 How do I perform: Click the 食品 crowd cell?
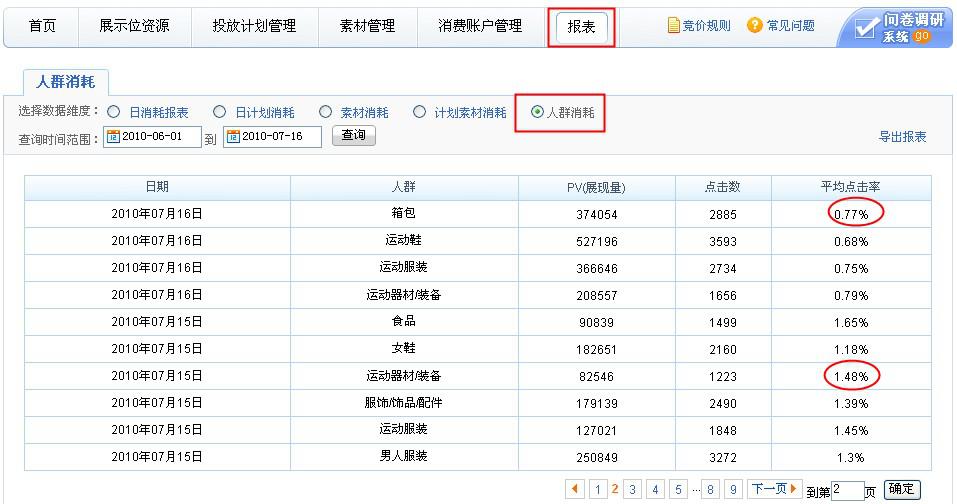(x=403, y=321)
